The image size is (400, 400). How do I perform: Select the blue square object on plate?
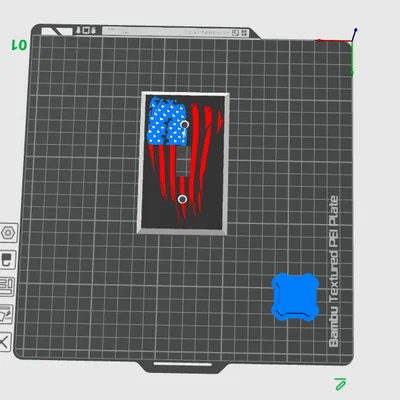click(295, 297)
